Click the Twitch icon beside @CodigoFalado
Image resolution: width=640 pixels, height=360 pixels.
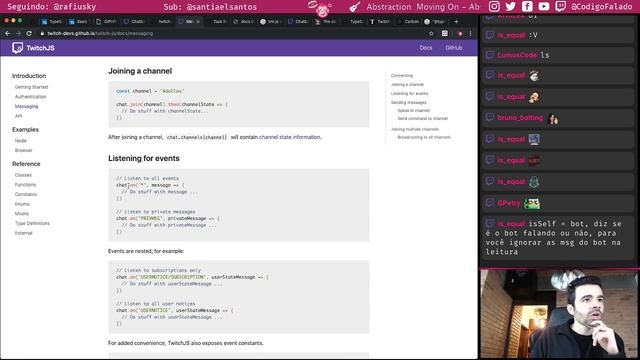click(560, 6)
